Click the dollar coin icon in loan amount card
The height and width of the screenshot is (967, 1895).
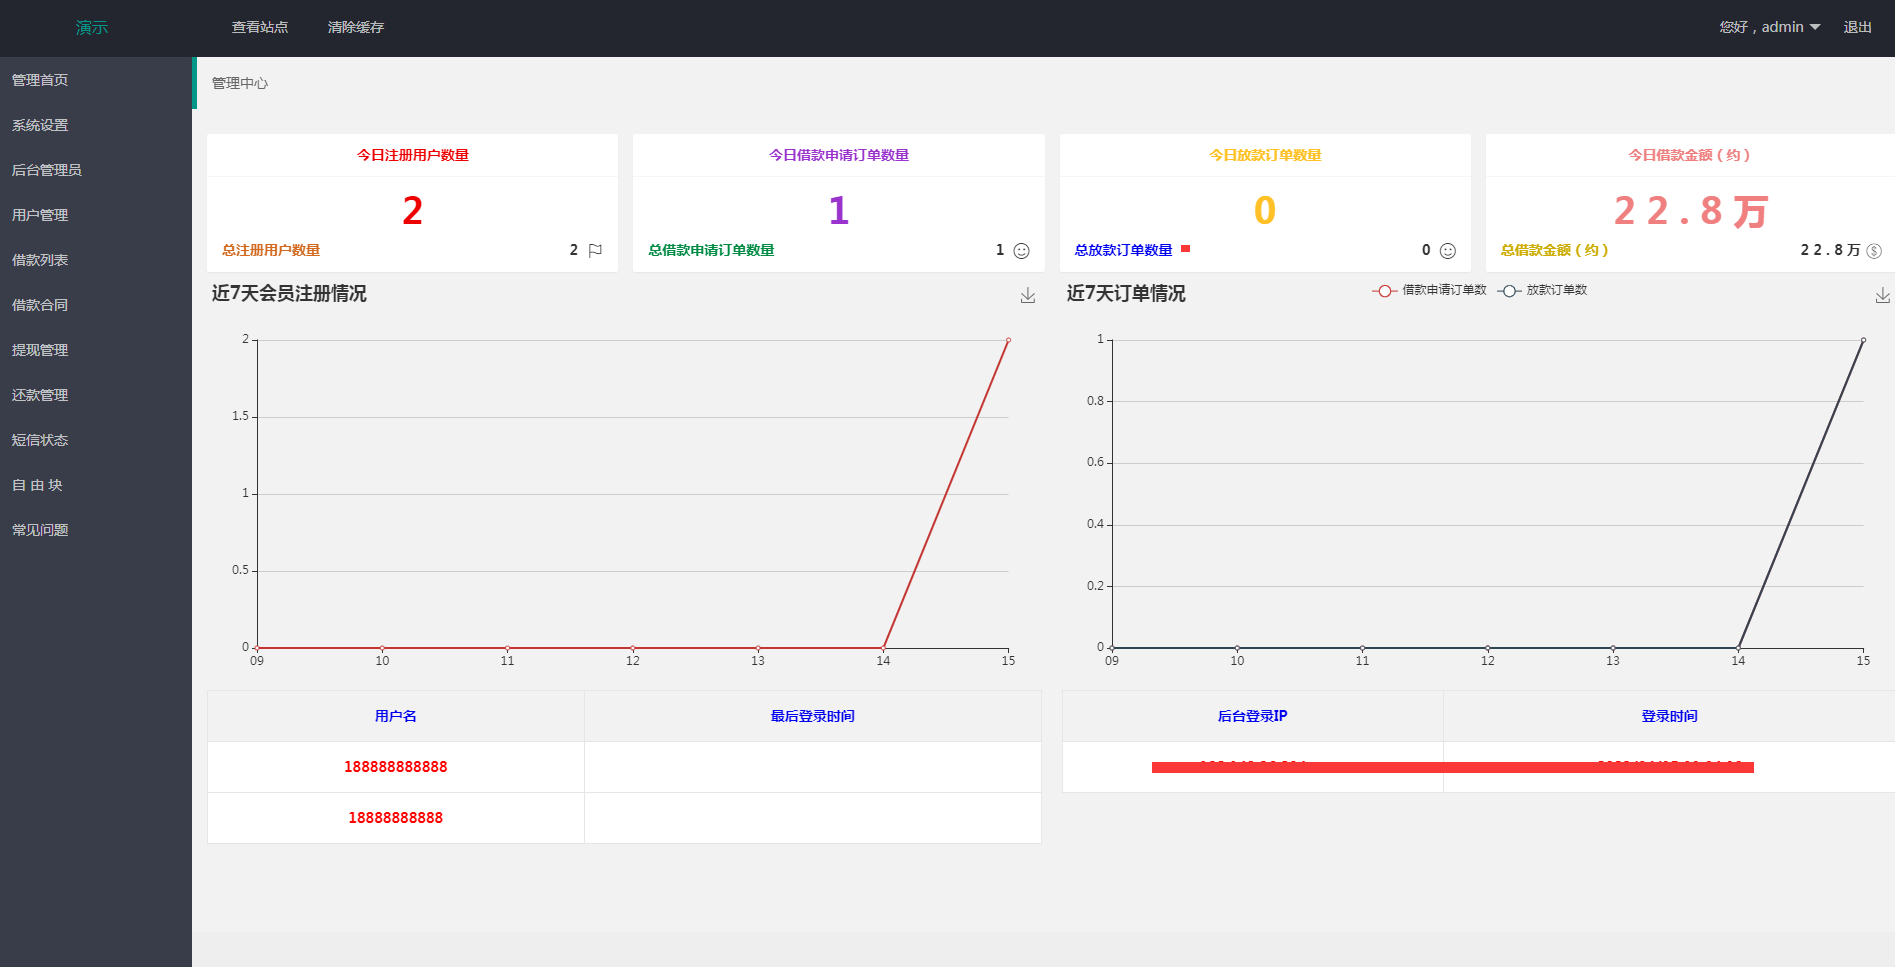(1874, 251)
